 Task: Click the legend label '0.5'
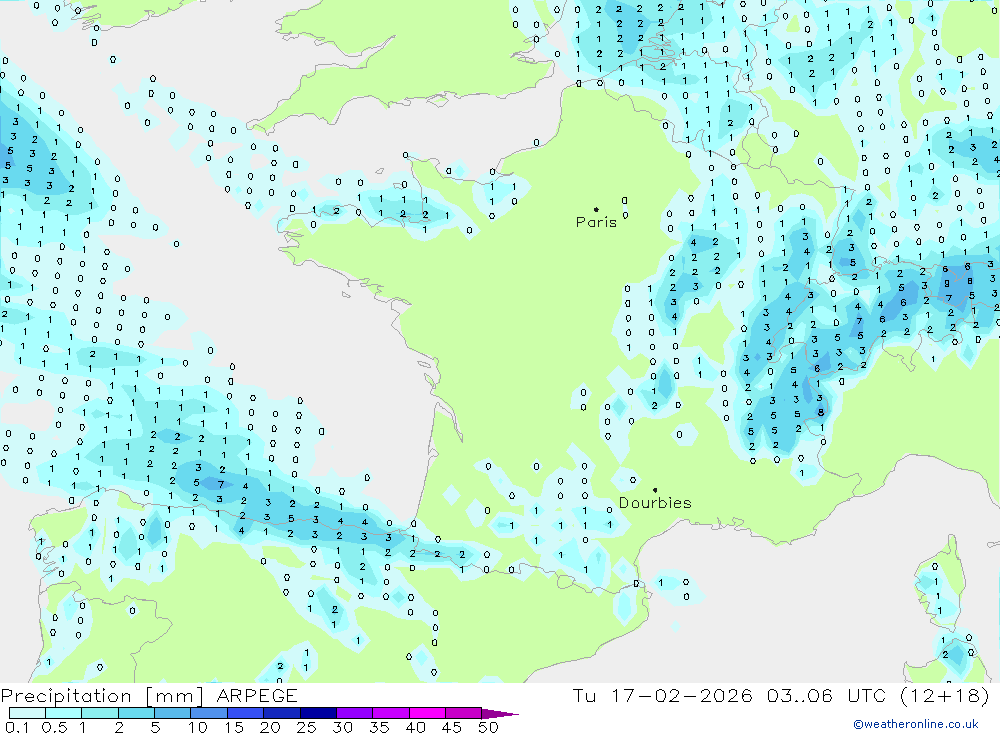click(54, 727)
